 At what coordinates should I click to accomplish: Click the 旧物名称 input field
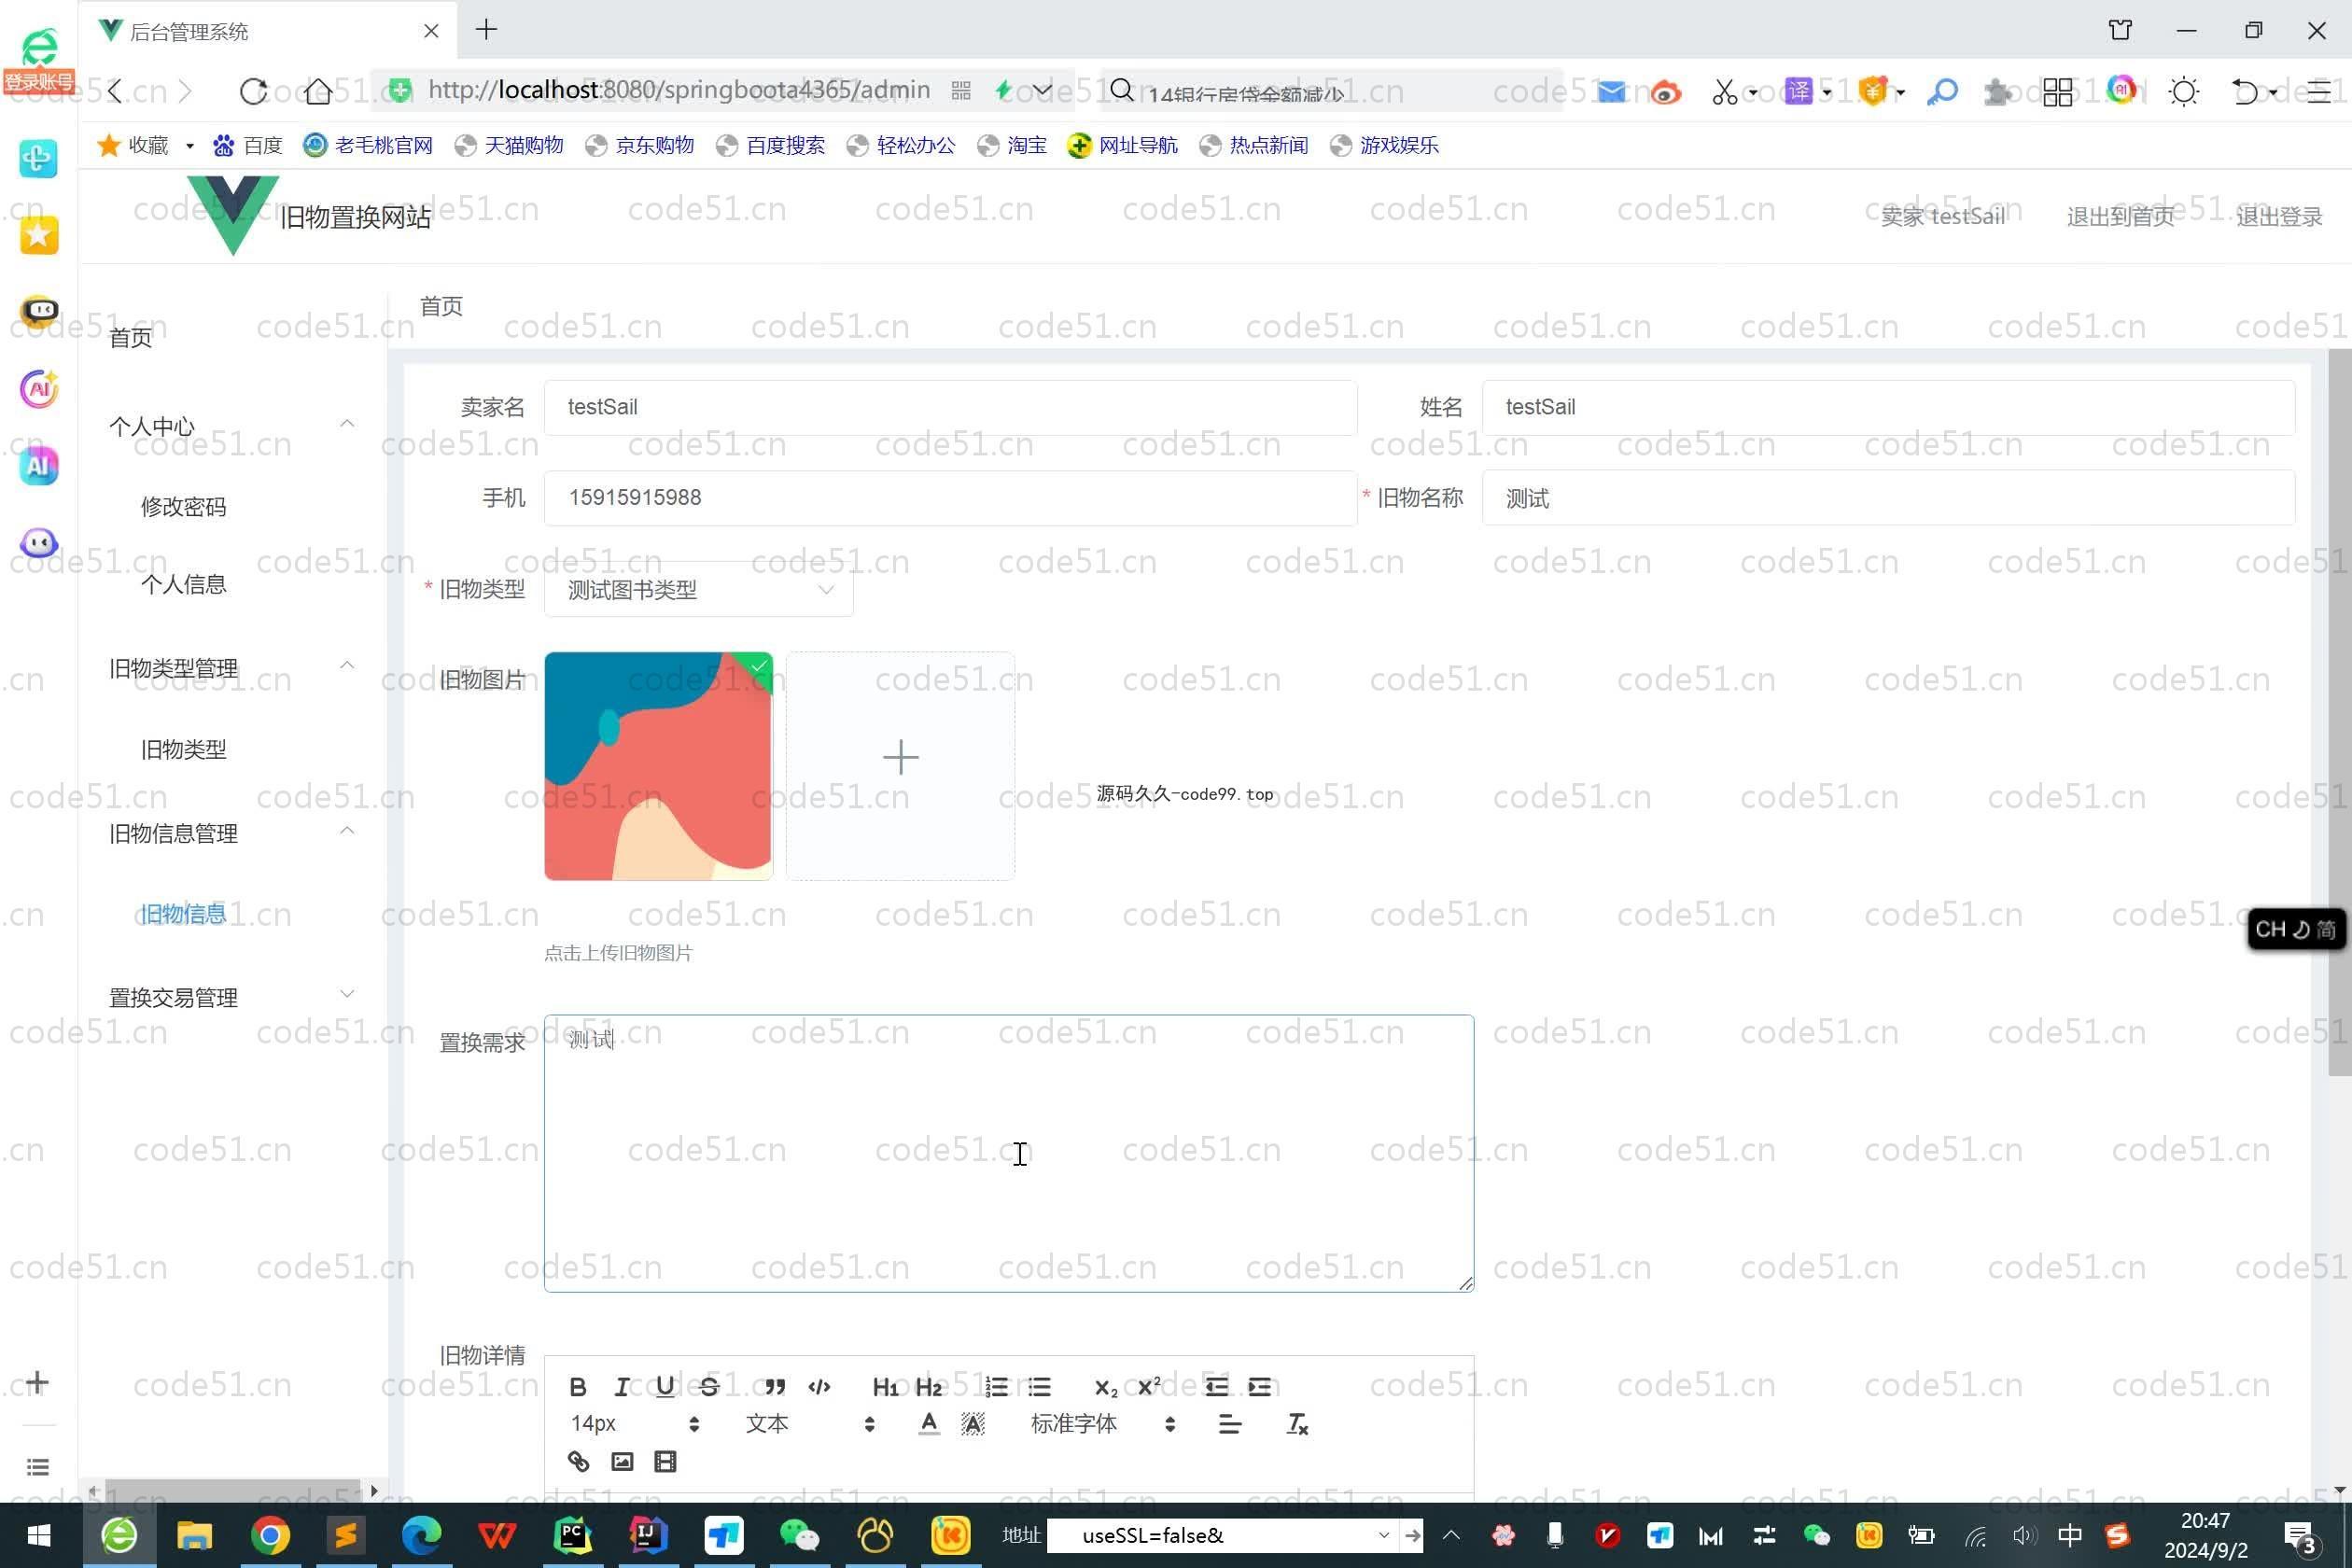coord(1888,498)
